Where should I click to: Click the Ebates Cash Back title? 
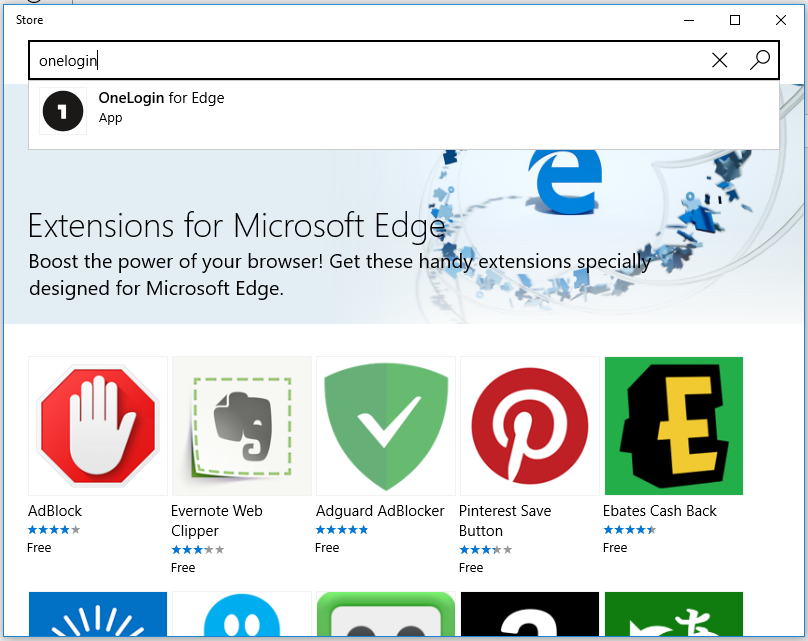pyautogui.click(x=660, y=511)
